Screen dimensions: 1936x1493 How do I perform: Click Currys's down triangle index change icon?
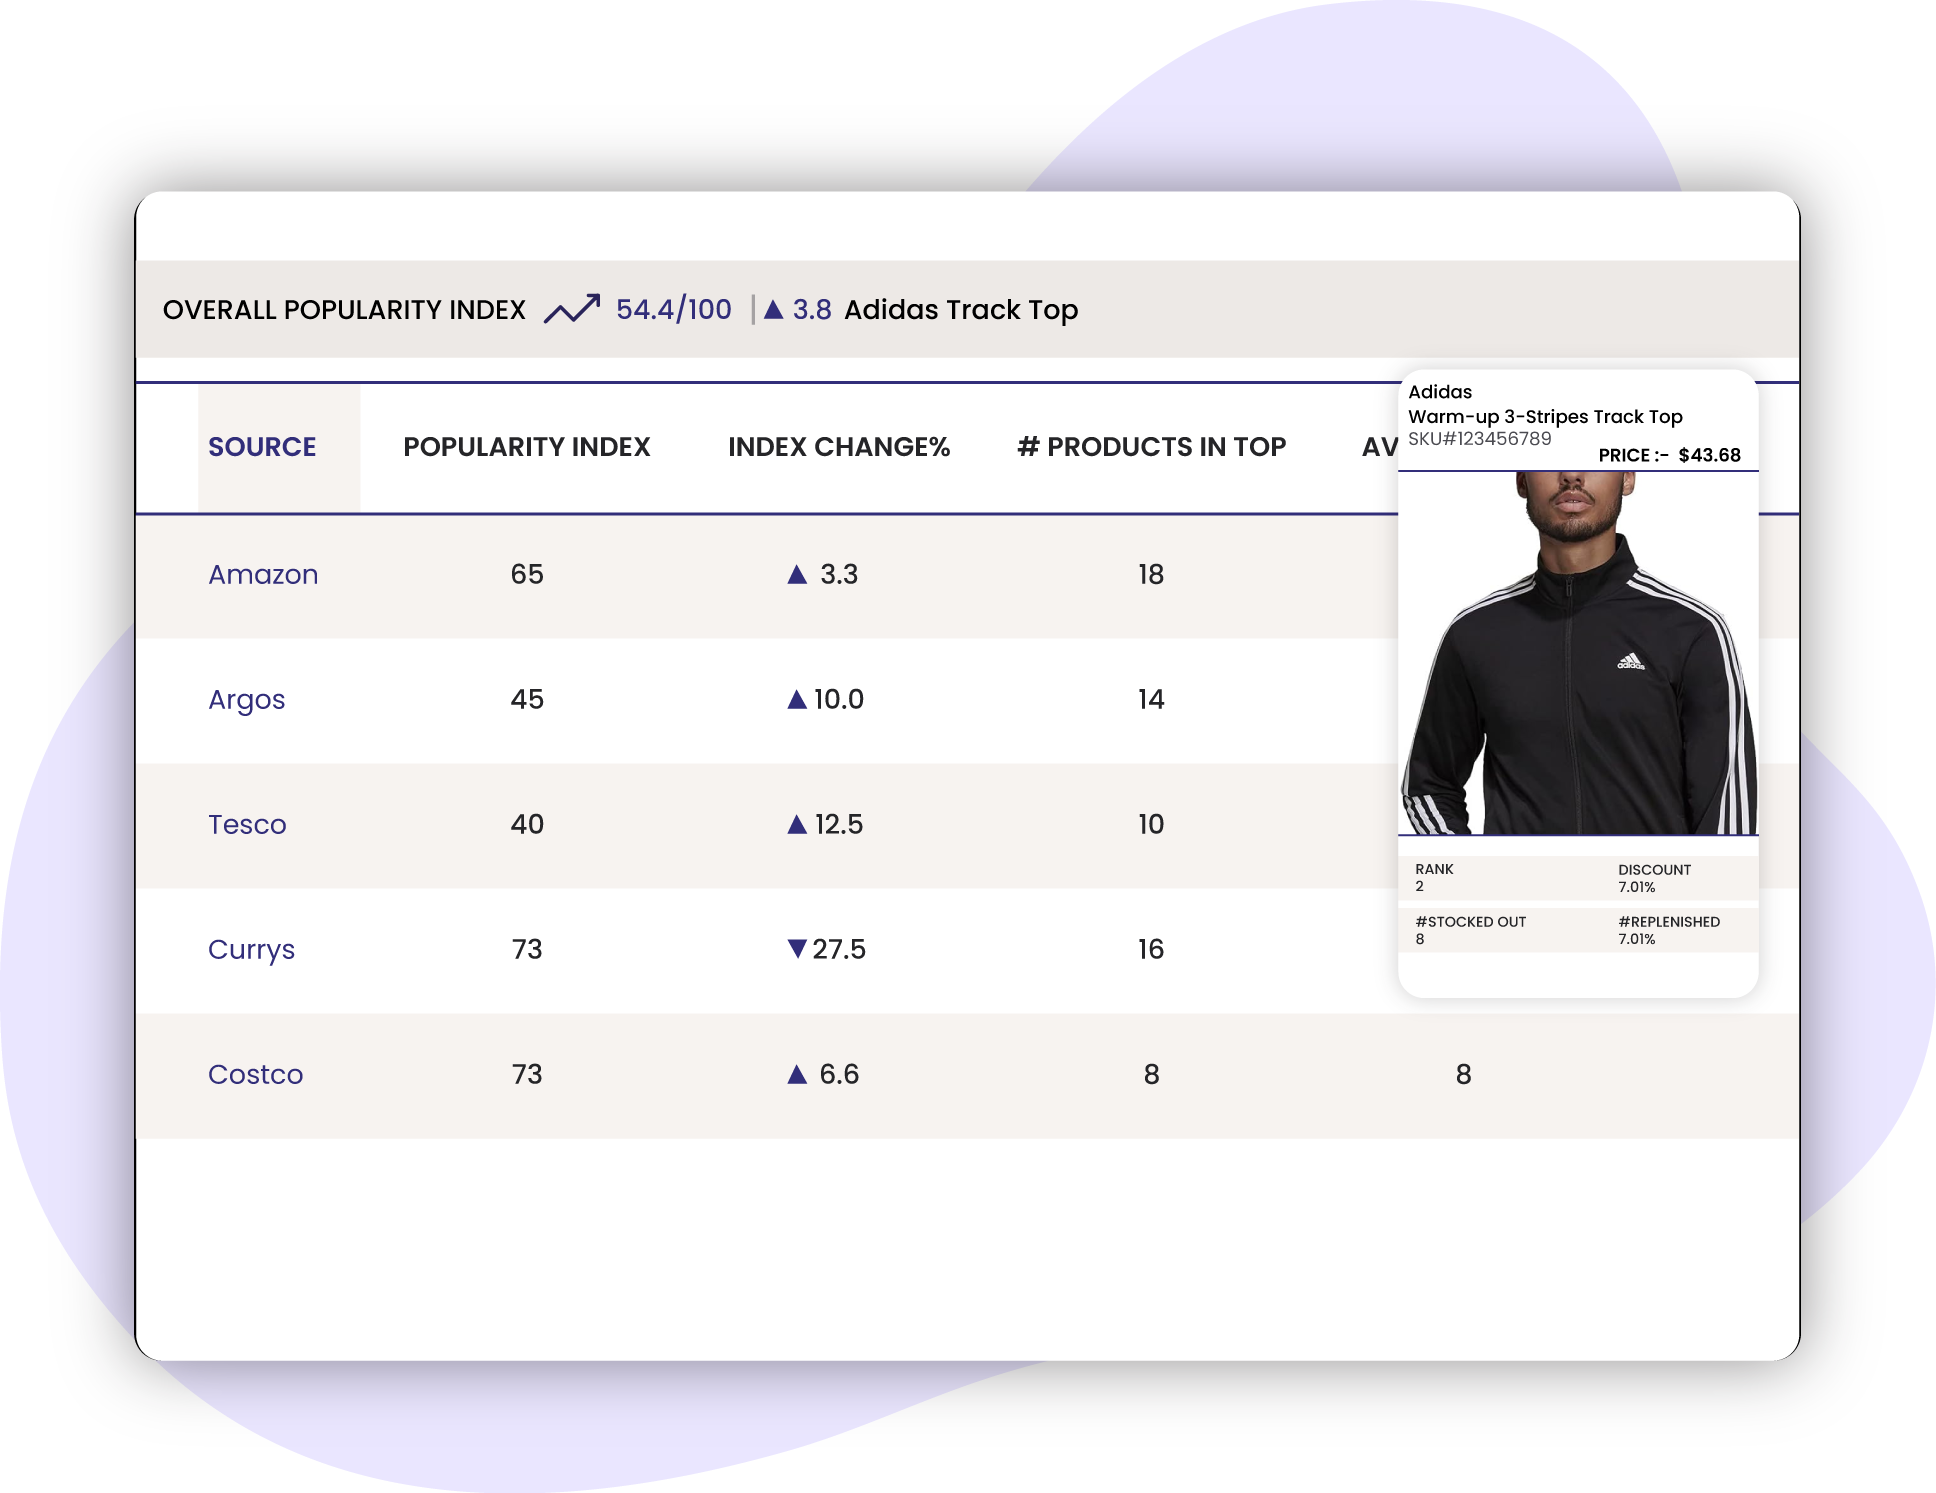[x=797, y=948]
